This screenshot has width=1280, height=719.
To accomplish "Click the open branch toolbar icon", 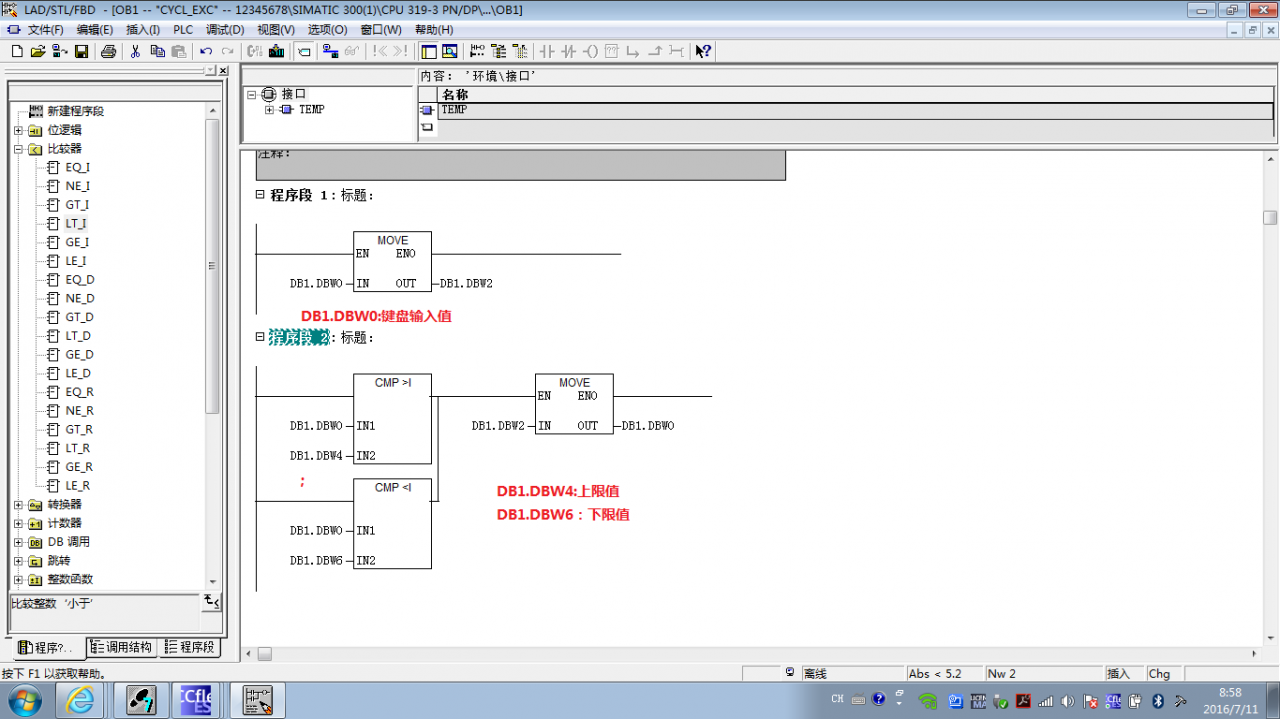I will pyautogui.click(x=633, y=51).
